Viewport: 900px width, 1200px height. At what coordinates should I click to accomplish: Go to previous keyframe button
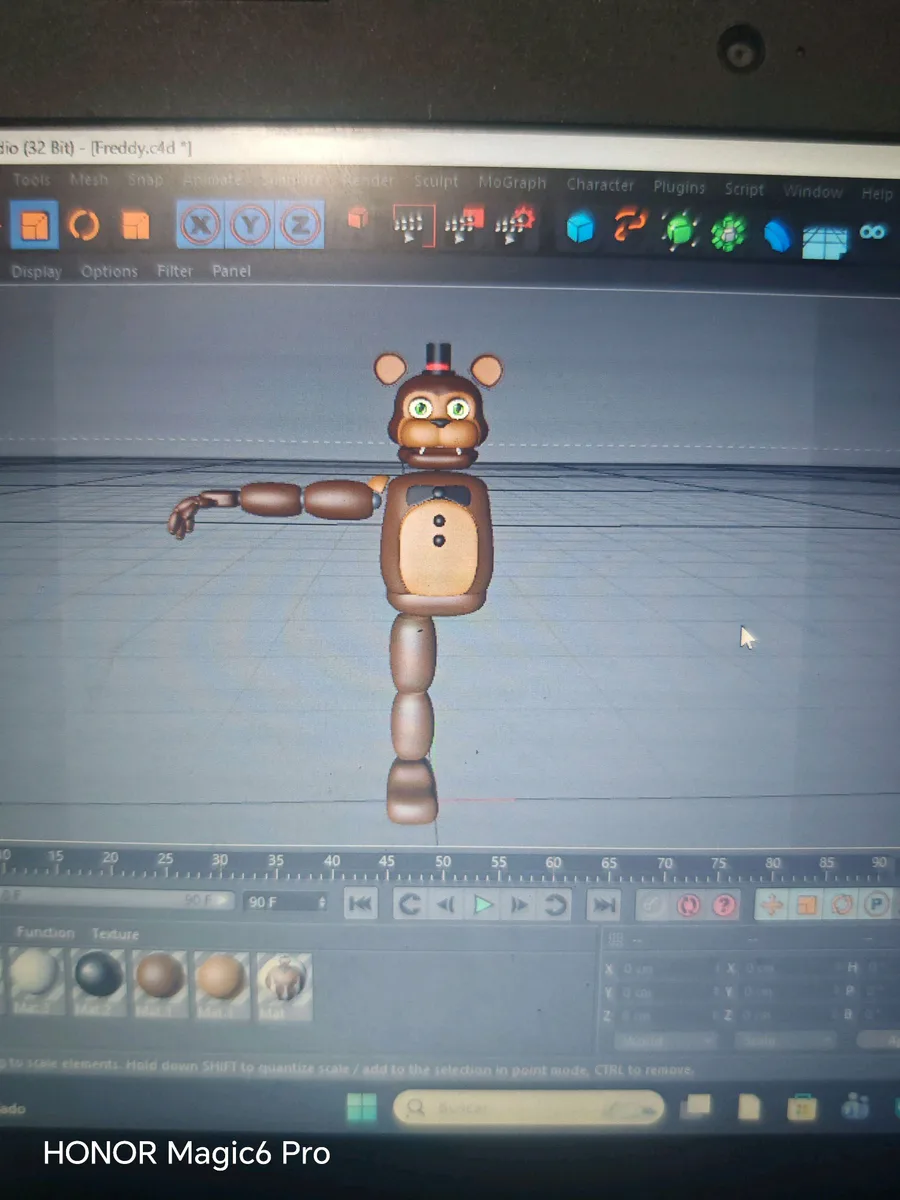pos(408,905)
